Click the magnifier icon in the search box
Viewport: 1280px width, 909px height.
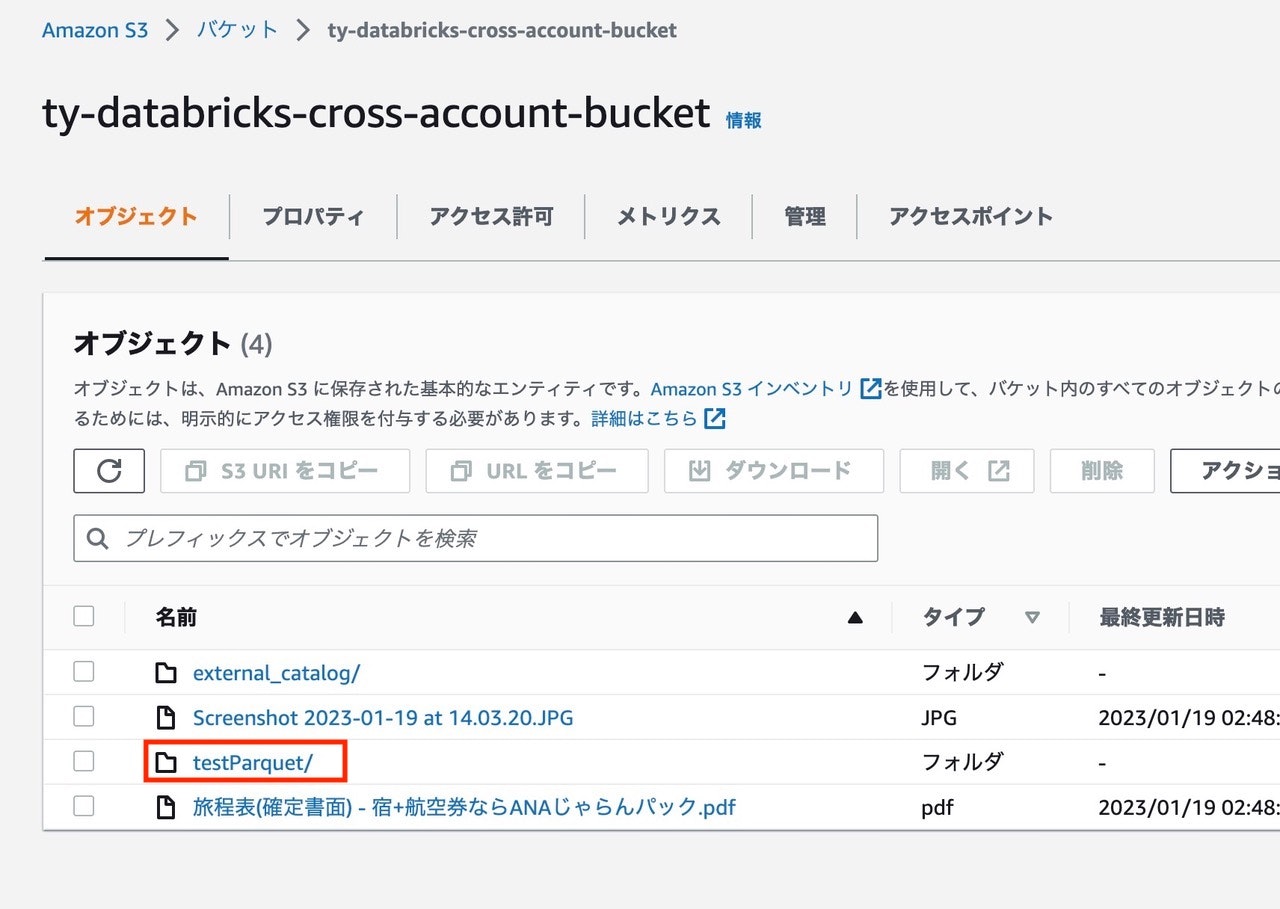(97, 538)
